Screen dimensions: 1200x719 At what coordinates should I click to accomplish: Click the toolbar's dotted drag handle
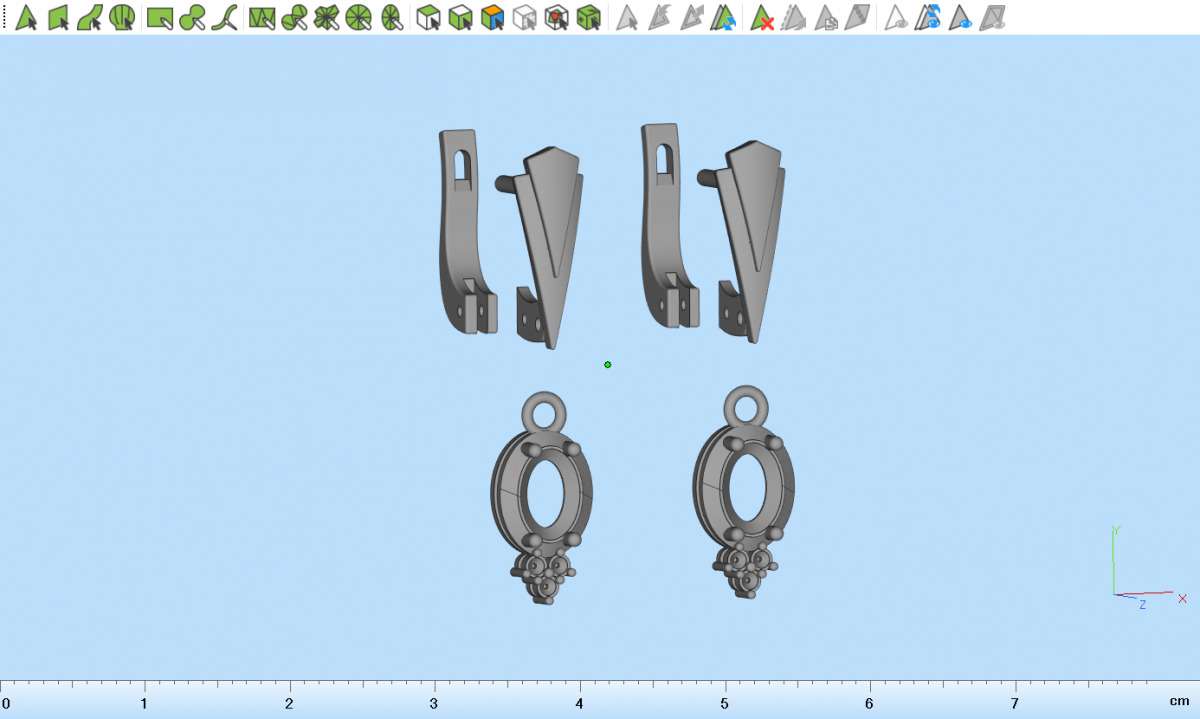click(x=4, y=17)
